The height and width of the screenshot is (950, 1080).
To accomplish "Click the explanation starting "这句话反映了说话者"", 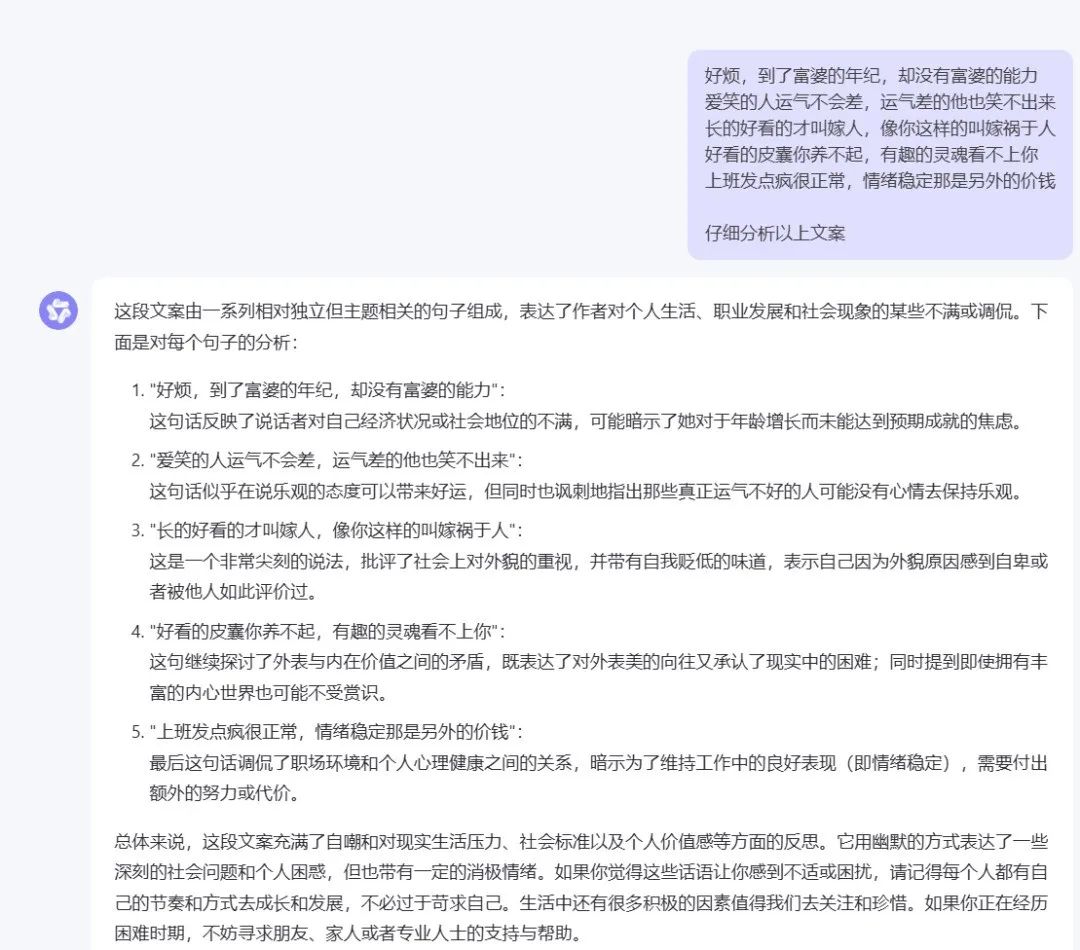I will (x=585, y=421).
